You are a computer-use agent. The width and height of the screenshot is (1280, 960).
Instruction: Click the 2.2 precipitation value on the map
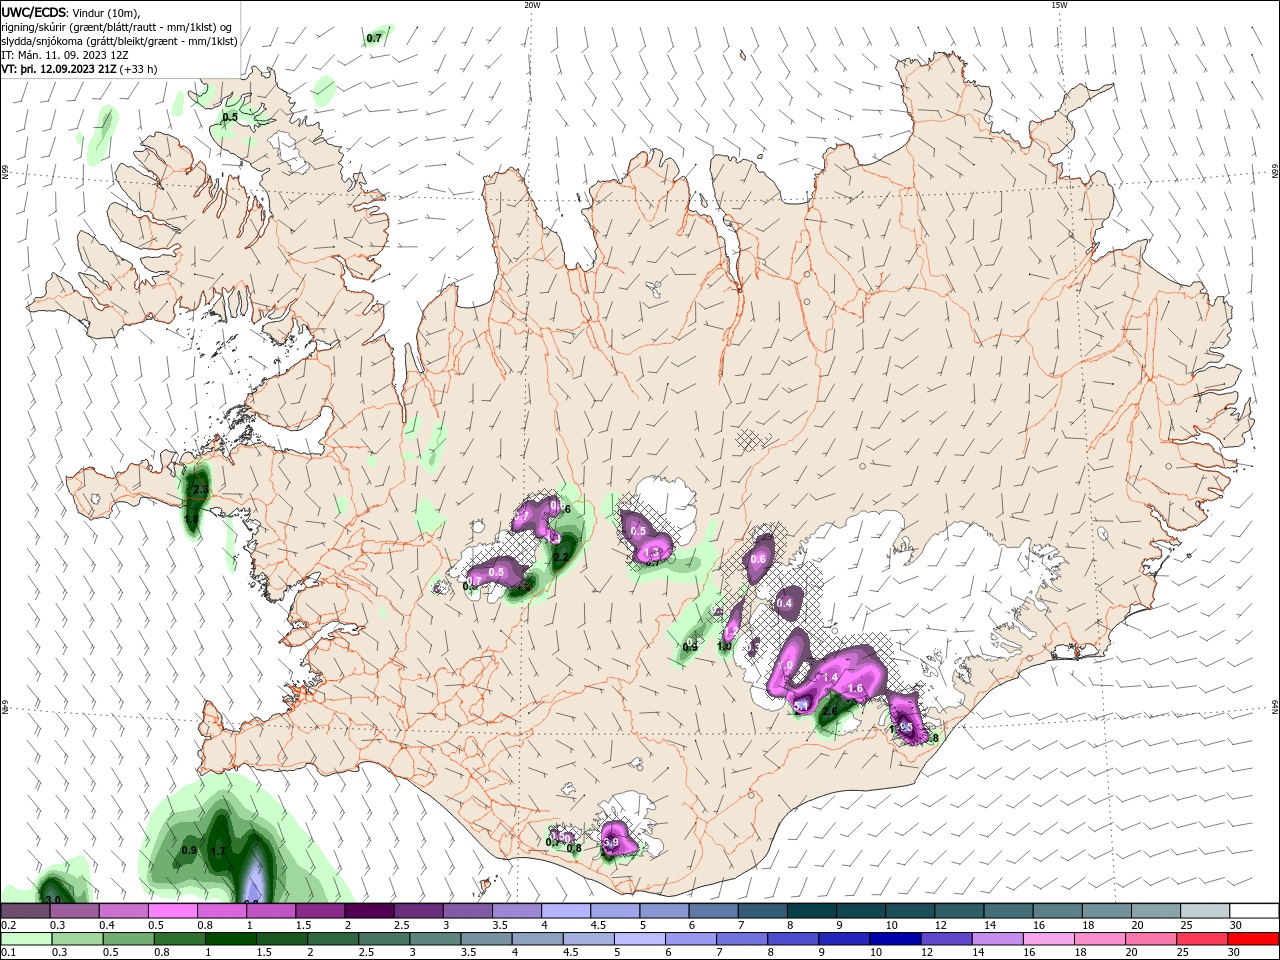click(560, 557)
